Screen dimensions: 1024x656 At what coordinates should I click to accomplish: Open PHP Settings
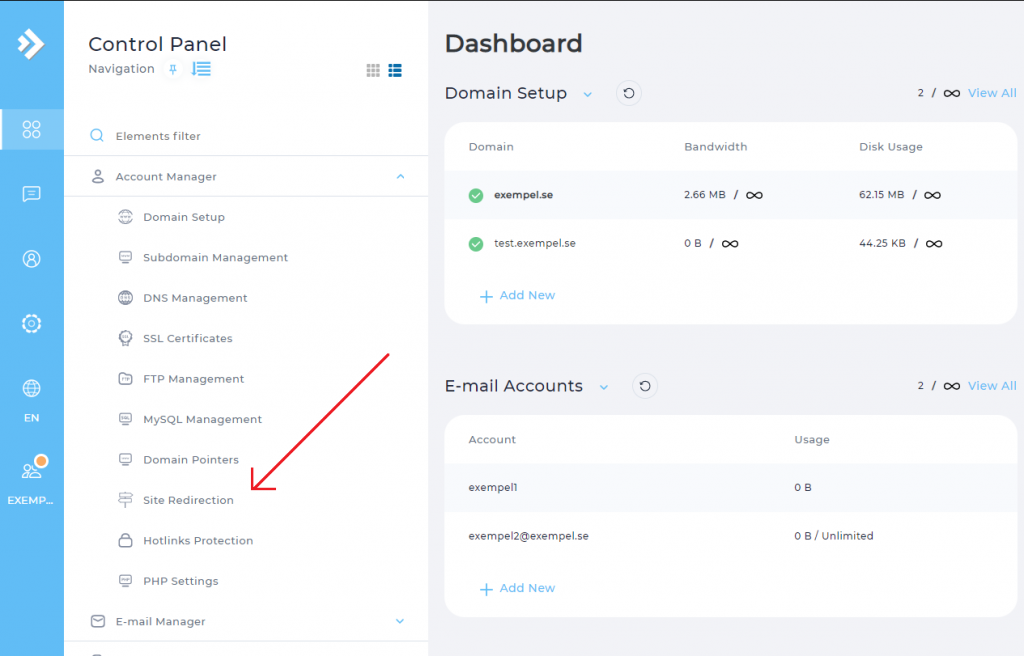181,582
